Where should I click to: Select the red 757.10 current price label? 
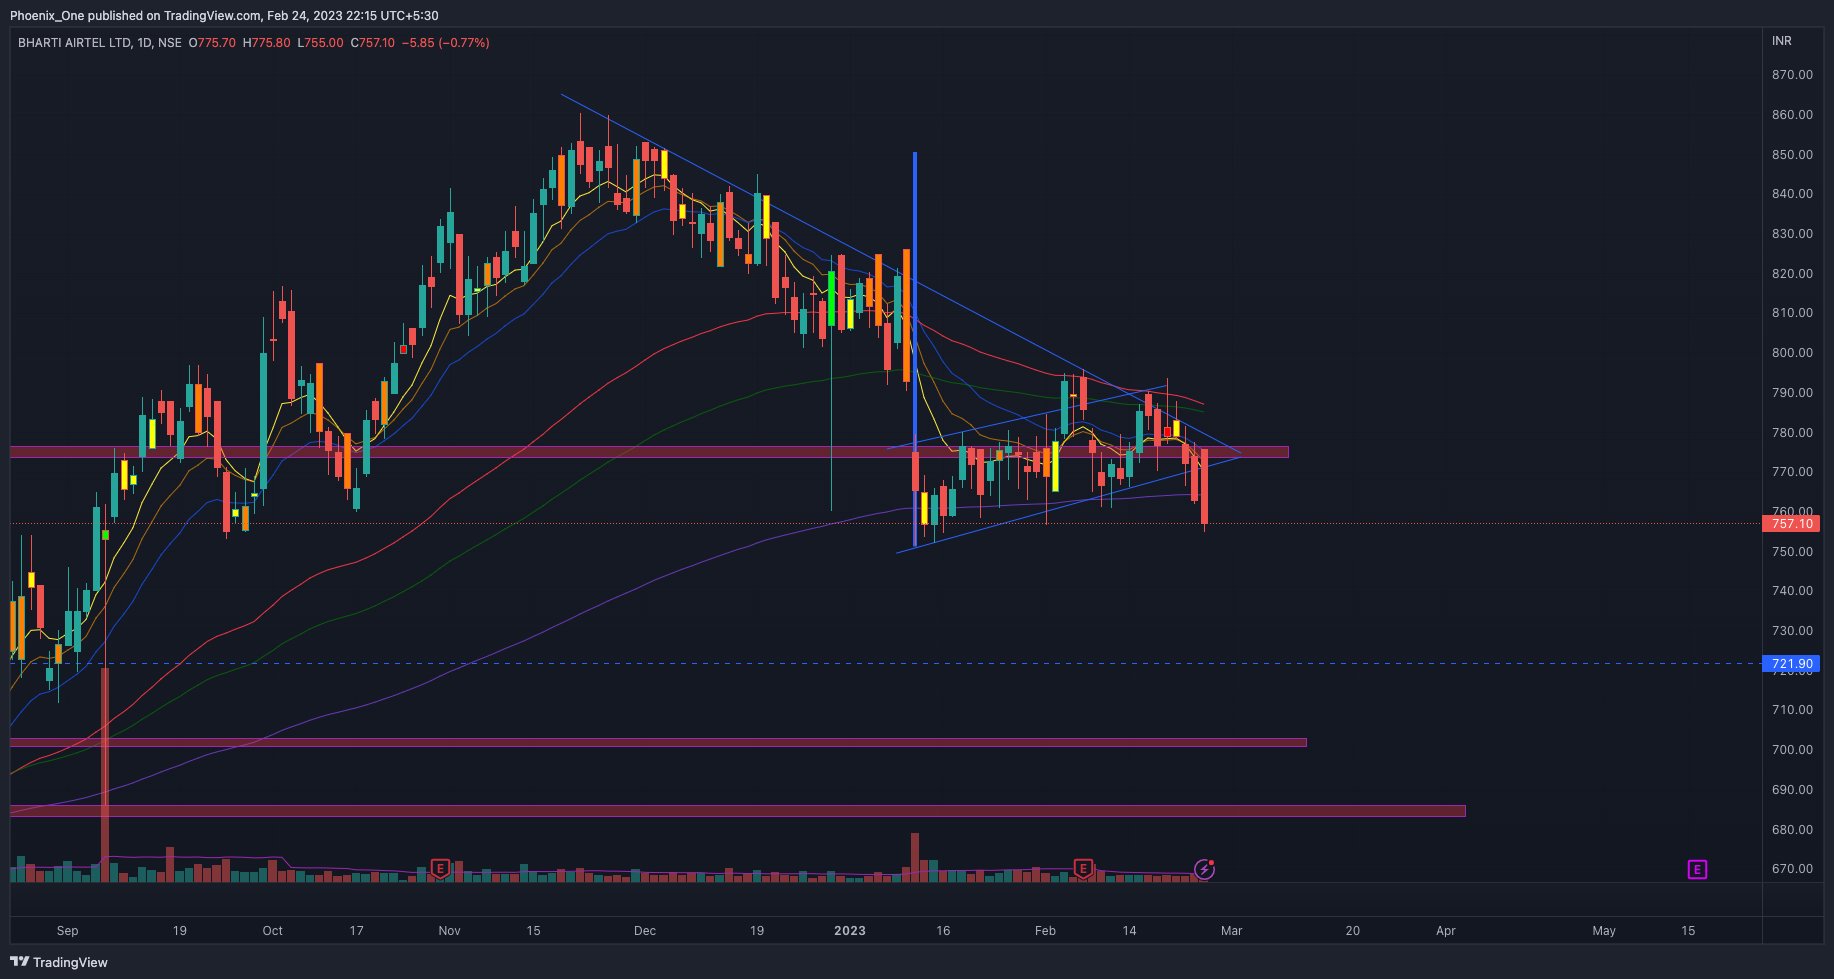[x=1790, y=524]
